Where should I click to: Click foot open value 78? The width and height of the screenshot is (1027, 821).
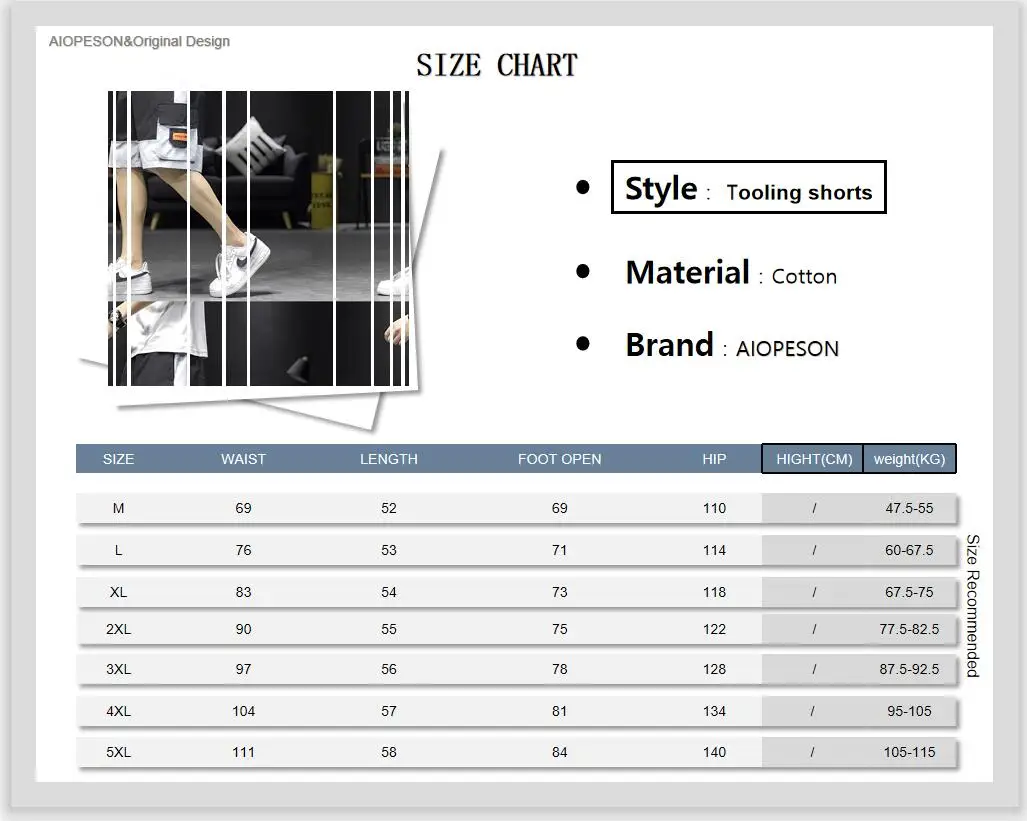tap(559, 669)
